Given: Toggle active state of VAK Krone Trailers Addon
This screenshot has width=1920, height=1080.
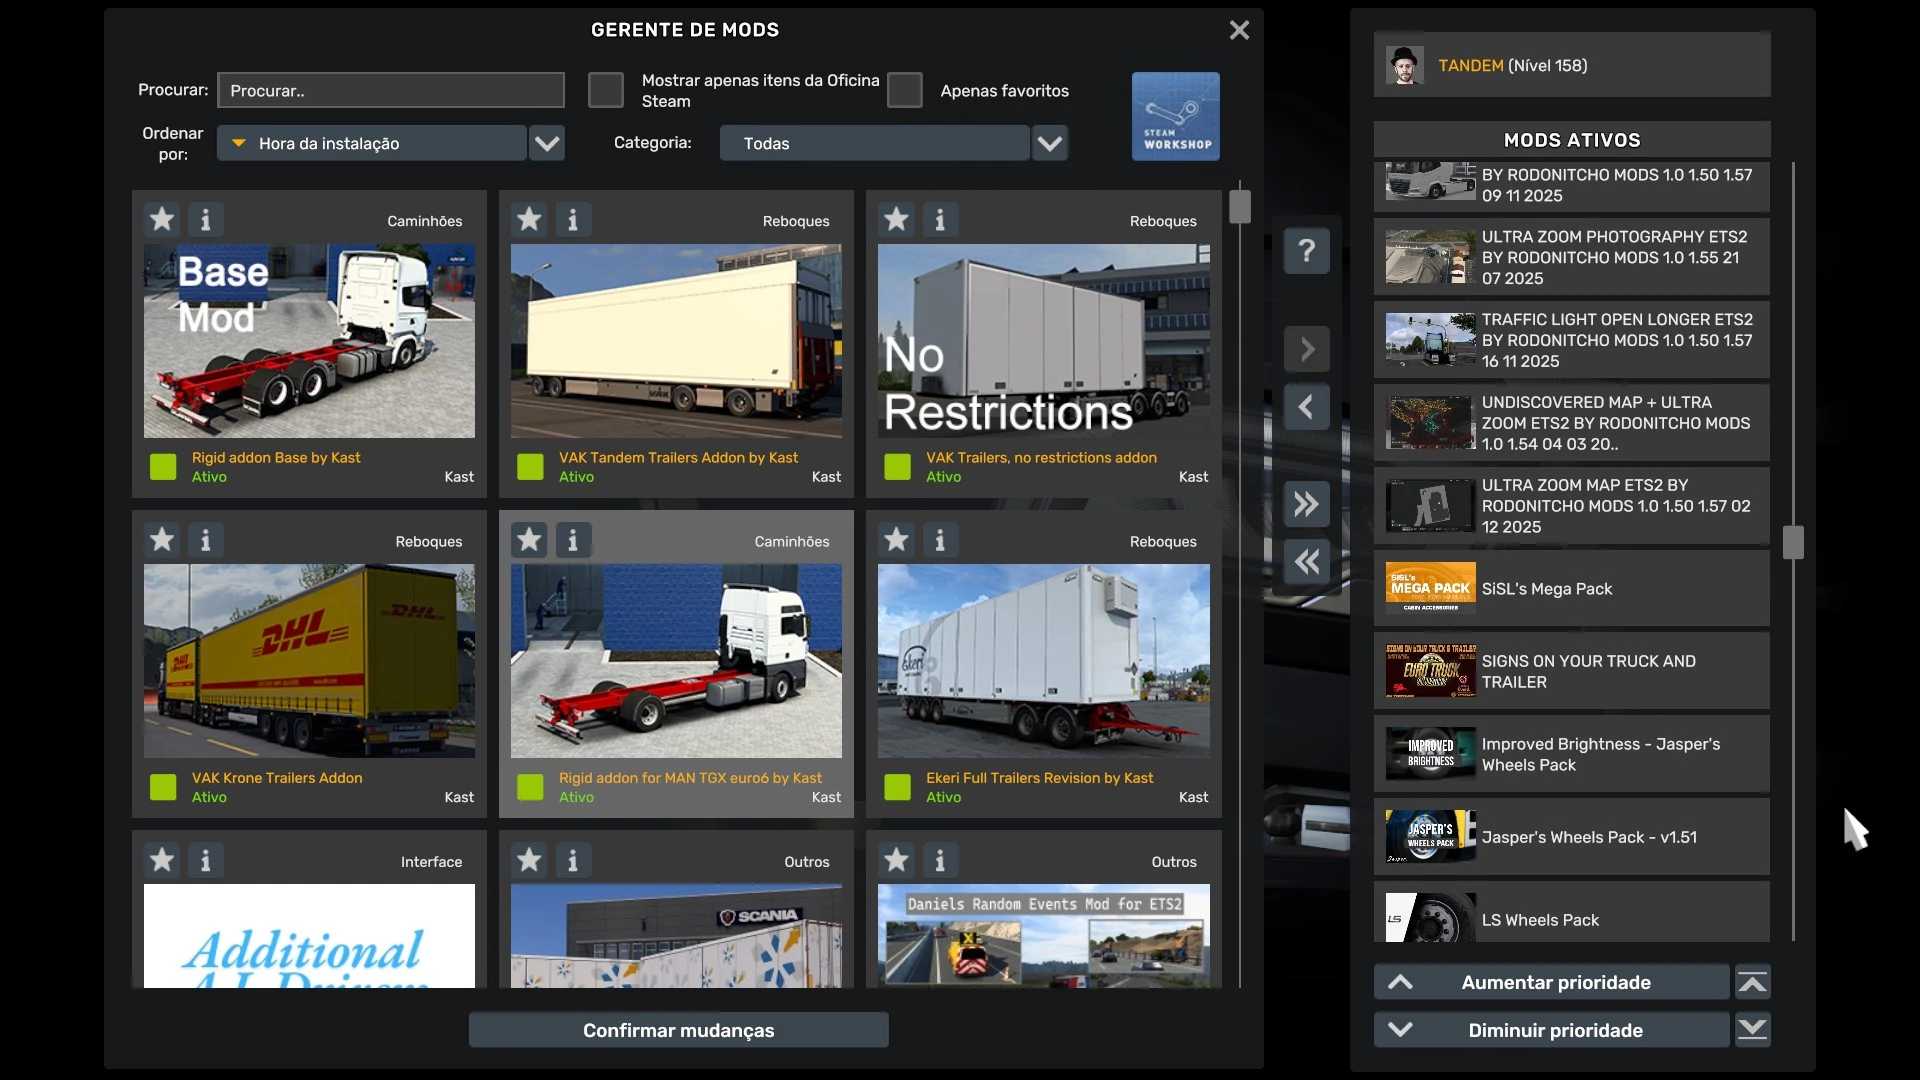Looking at the screenshot, I should [163, 787].
